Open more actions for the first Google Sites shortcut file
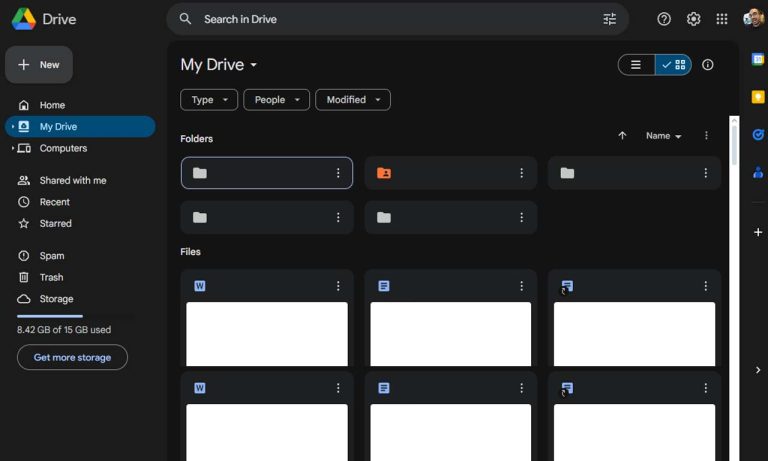The image size is (768, 461). [x=705, y=286]
